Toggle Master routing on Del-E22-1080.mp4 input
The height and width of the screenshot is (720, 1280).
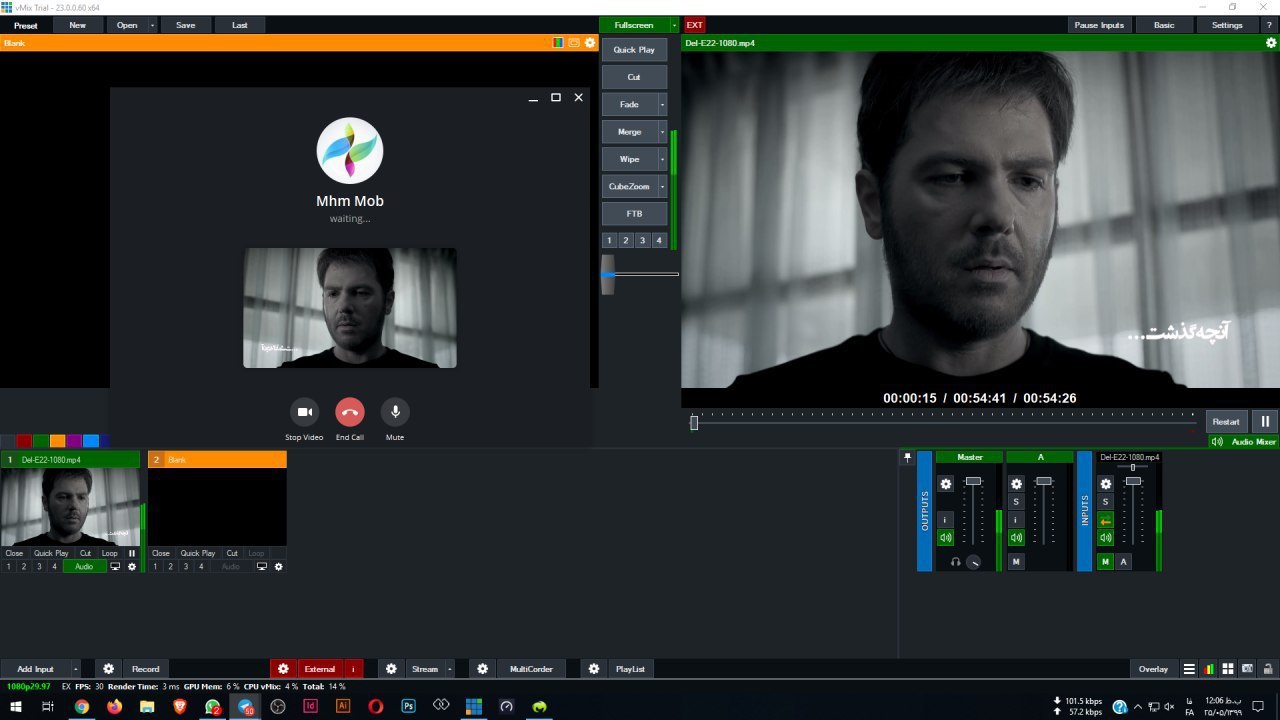pos(1105,562)
